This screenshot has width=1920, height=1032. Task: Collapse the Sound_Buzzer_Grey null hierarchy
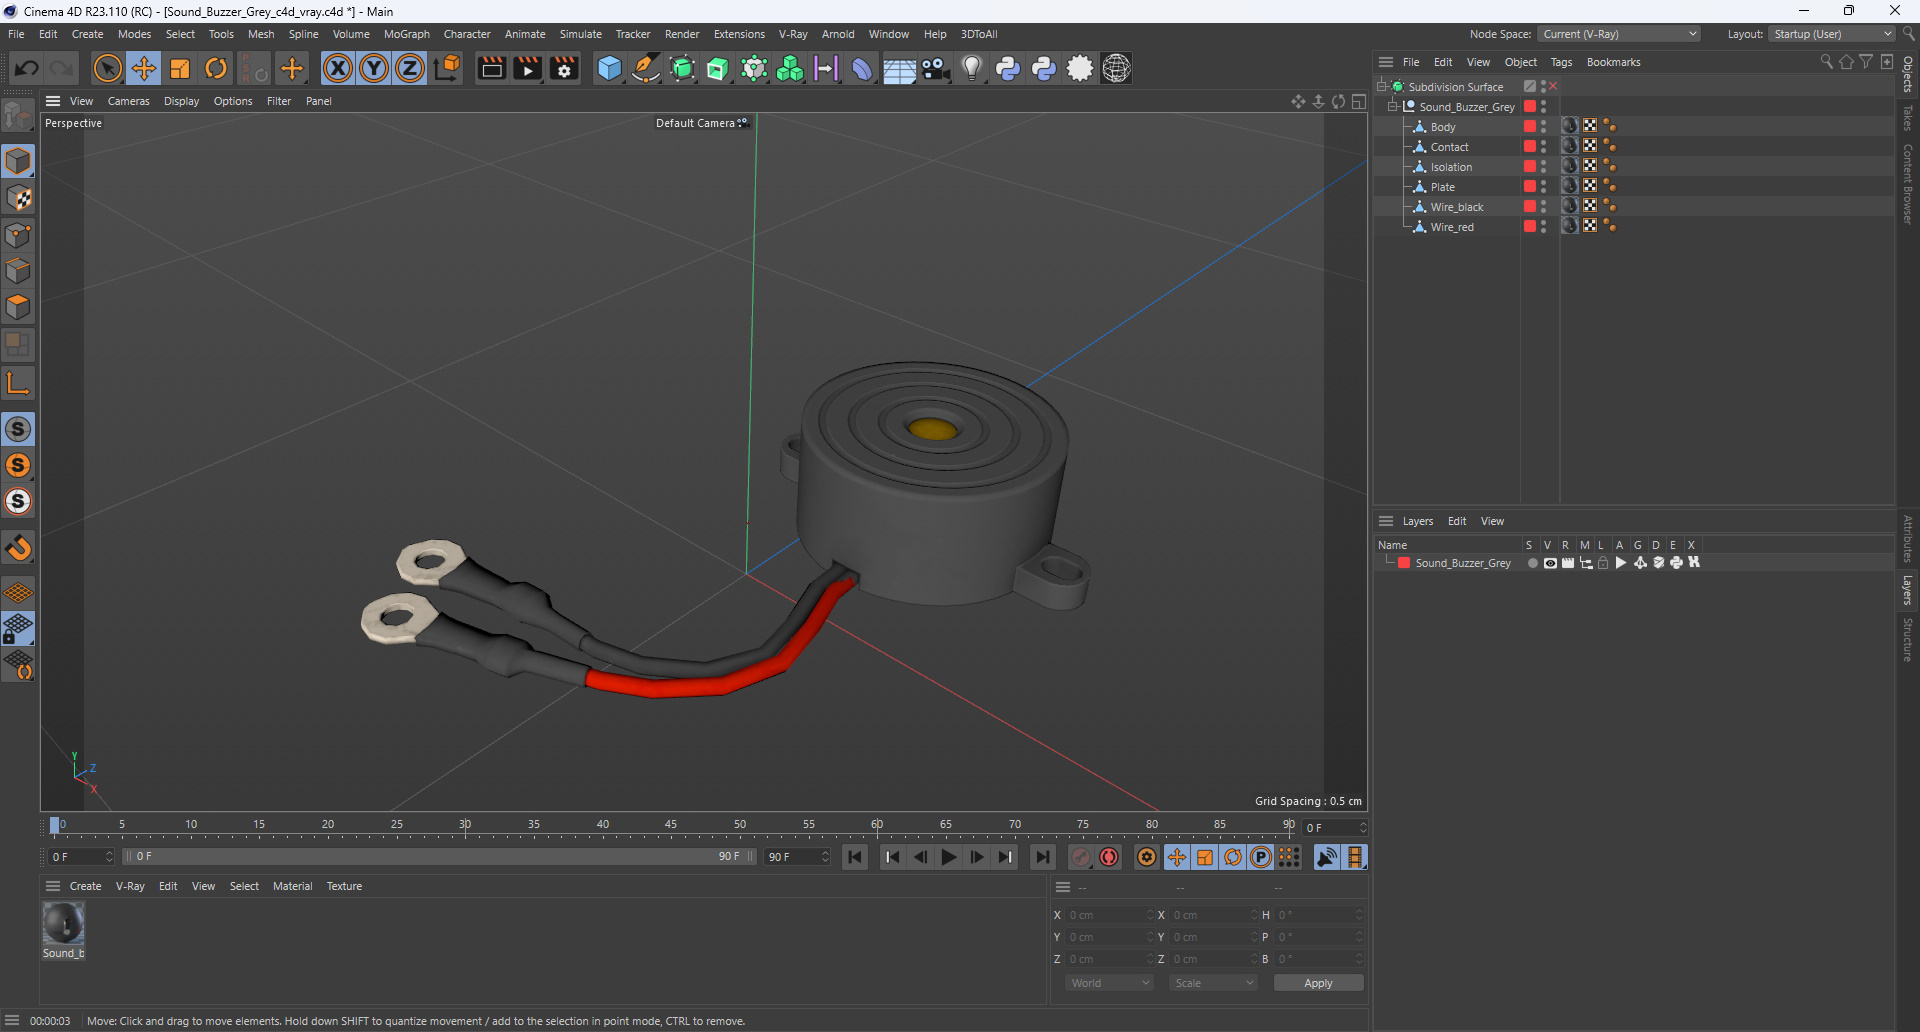pos(1392,106)
